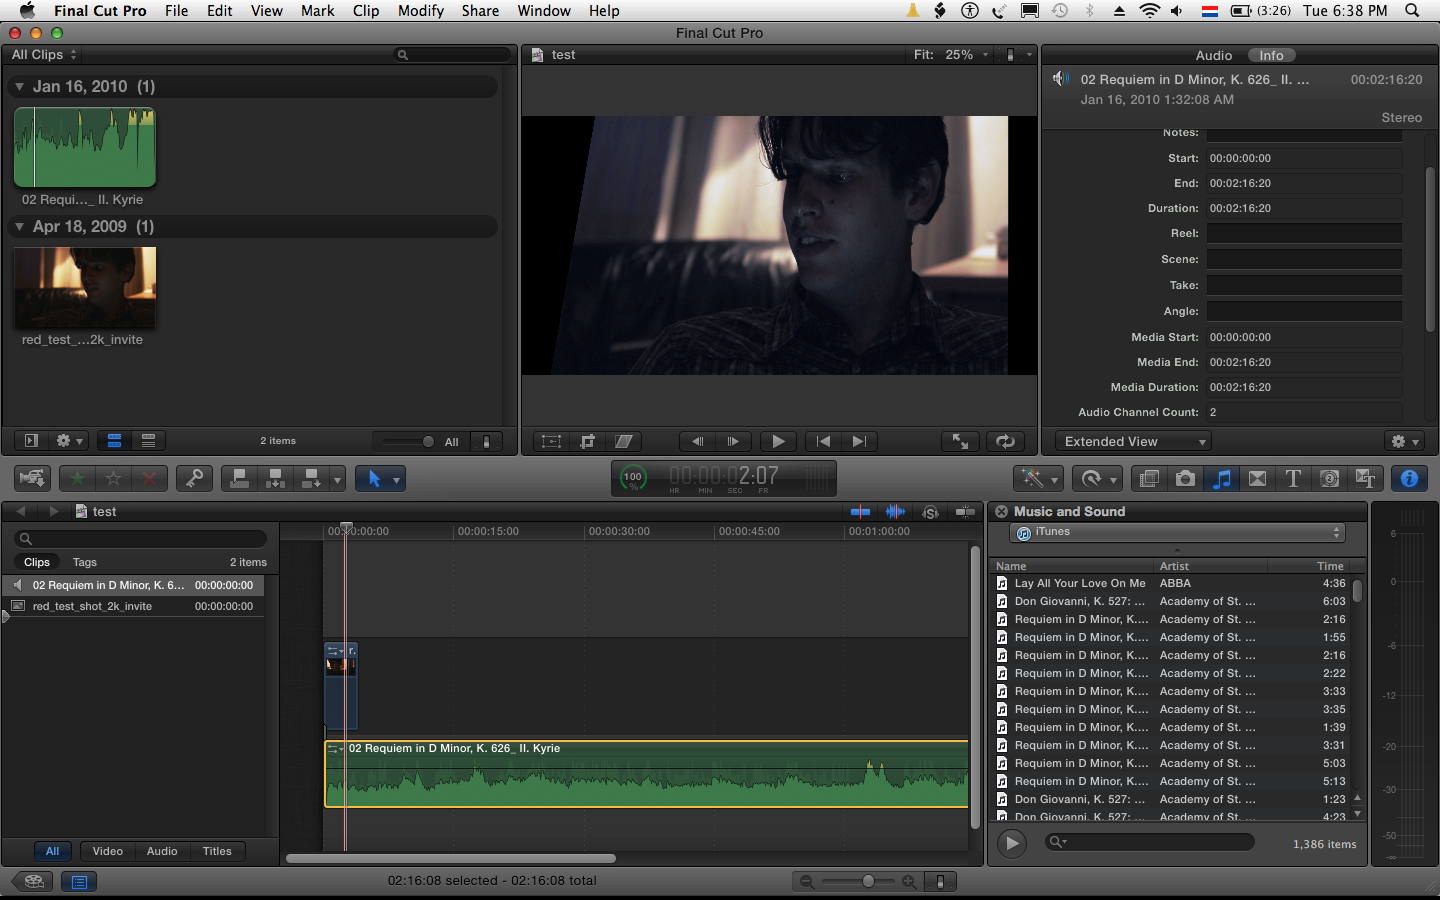
Task: Select Info tab in inspector
Action: [1271, 56]
